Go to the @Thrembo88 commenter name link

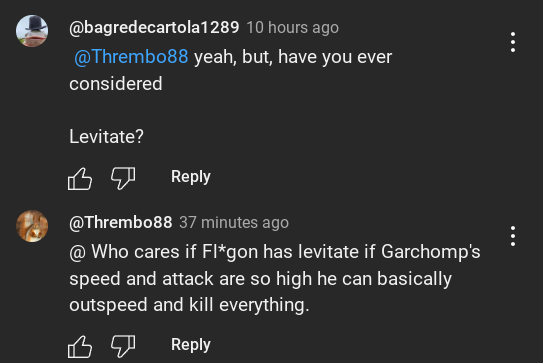coord(121,222)
